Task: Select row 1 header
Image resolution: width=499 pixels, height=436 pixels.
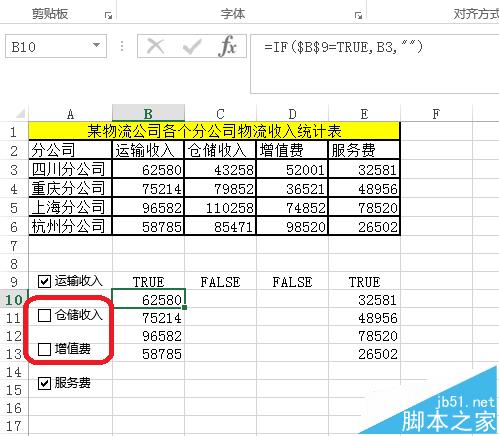Action: point(14,132)
